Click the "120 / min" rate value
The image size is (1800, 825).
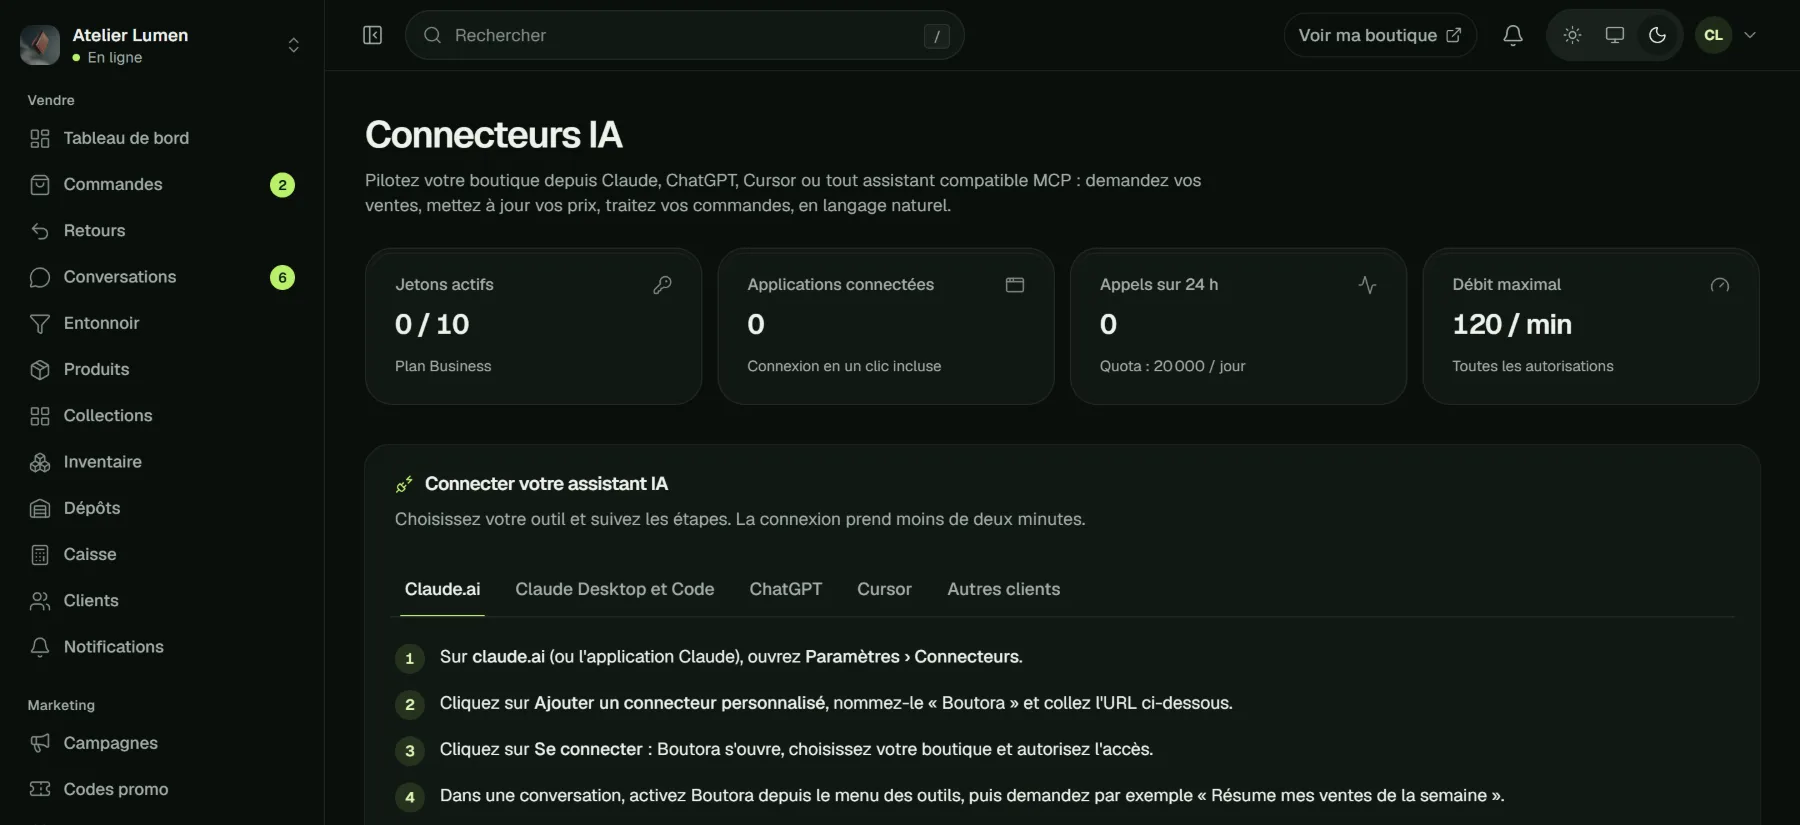1512,324
